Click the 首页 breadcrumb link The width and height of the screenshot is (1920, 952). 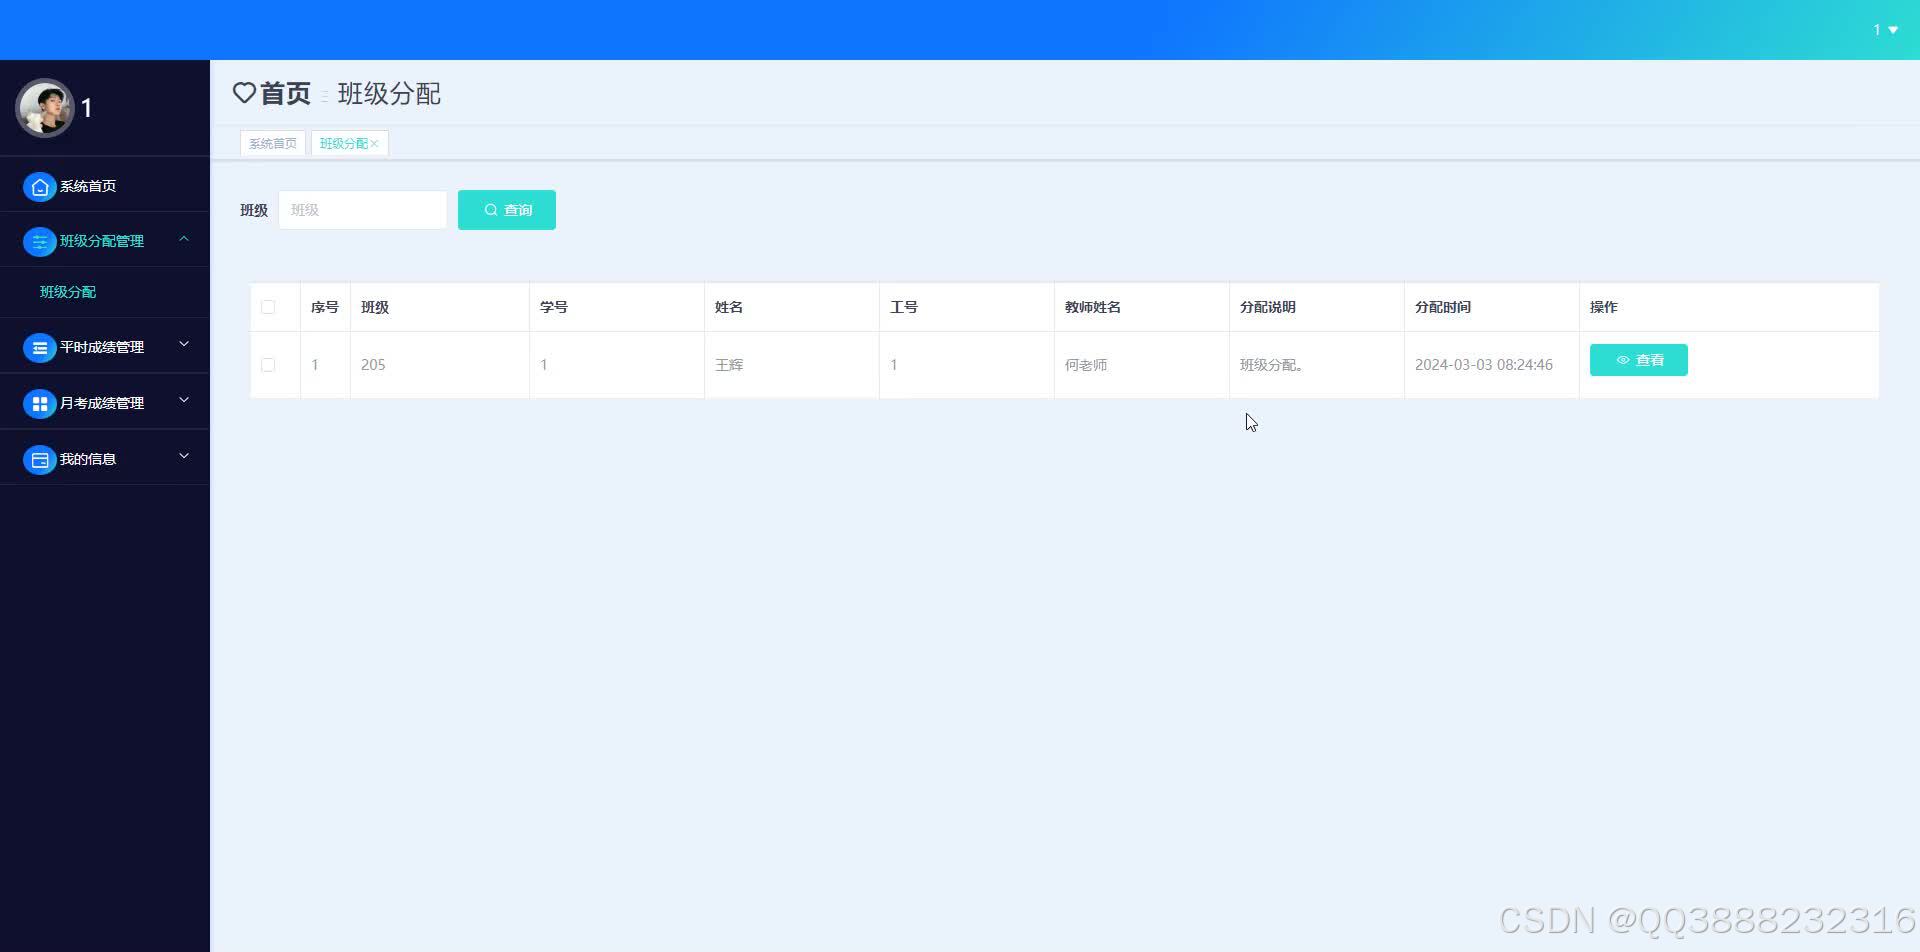pos(285,93)
